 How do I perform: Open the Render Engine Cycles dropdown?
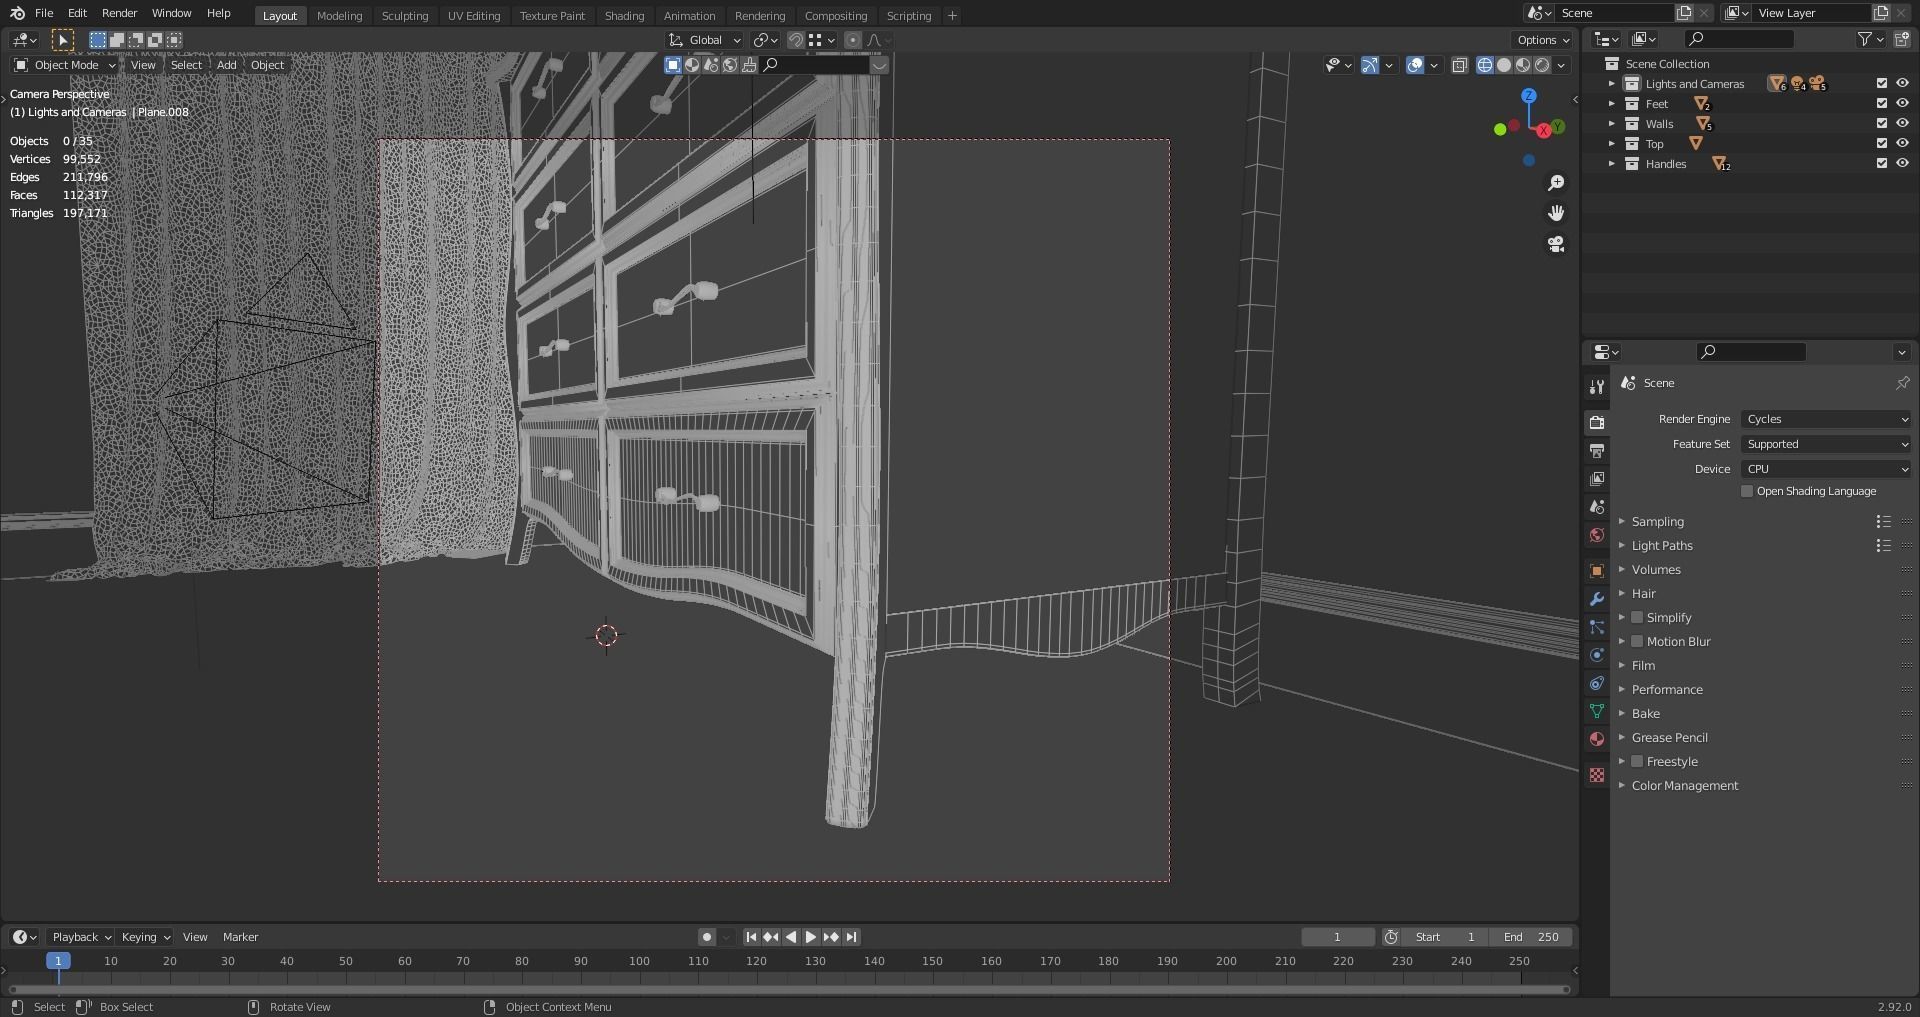click(x=1826, y=419)
